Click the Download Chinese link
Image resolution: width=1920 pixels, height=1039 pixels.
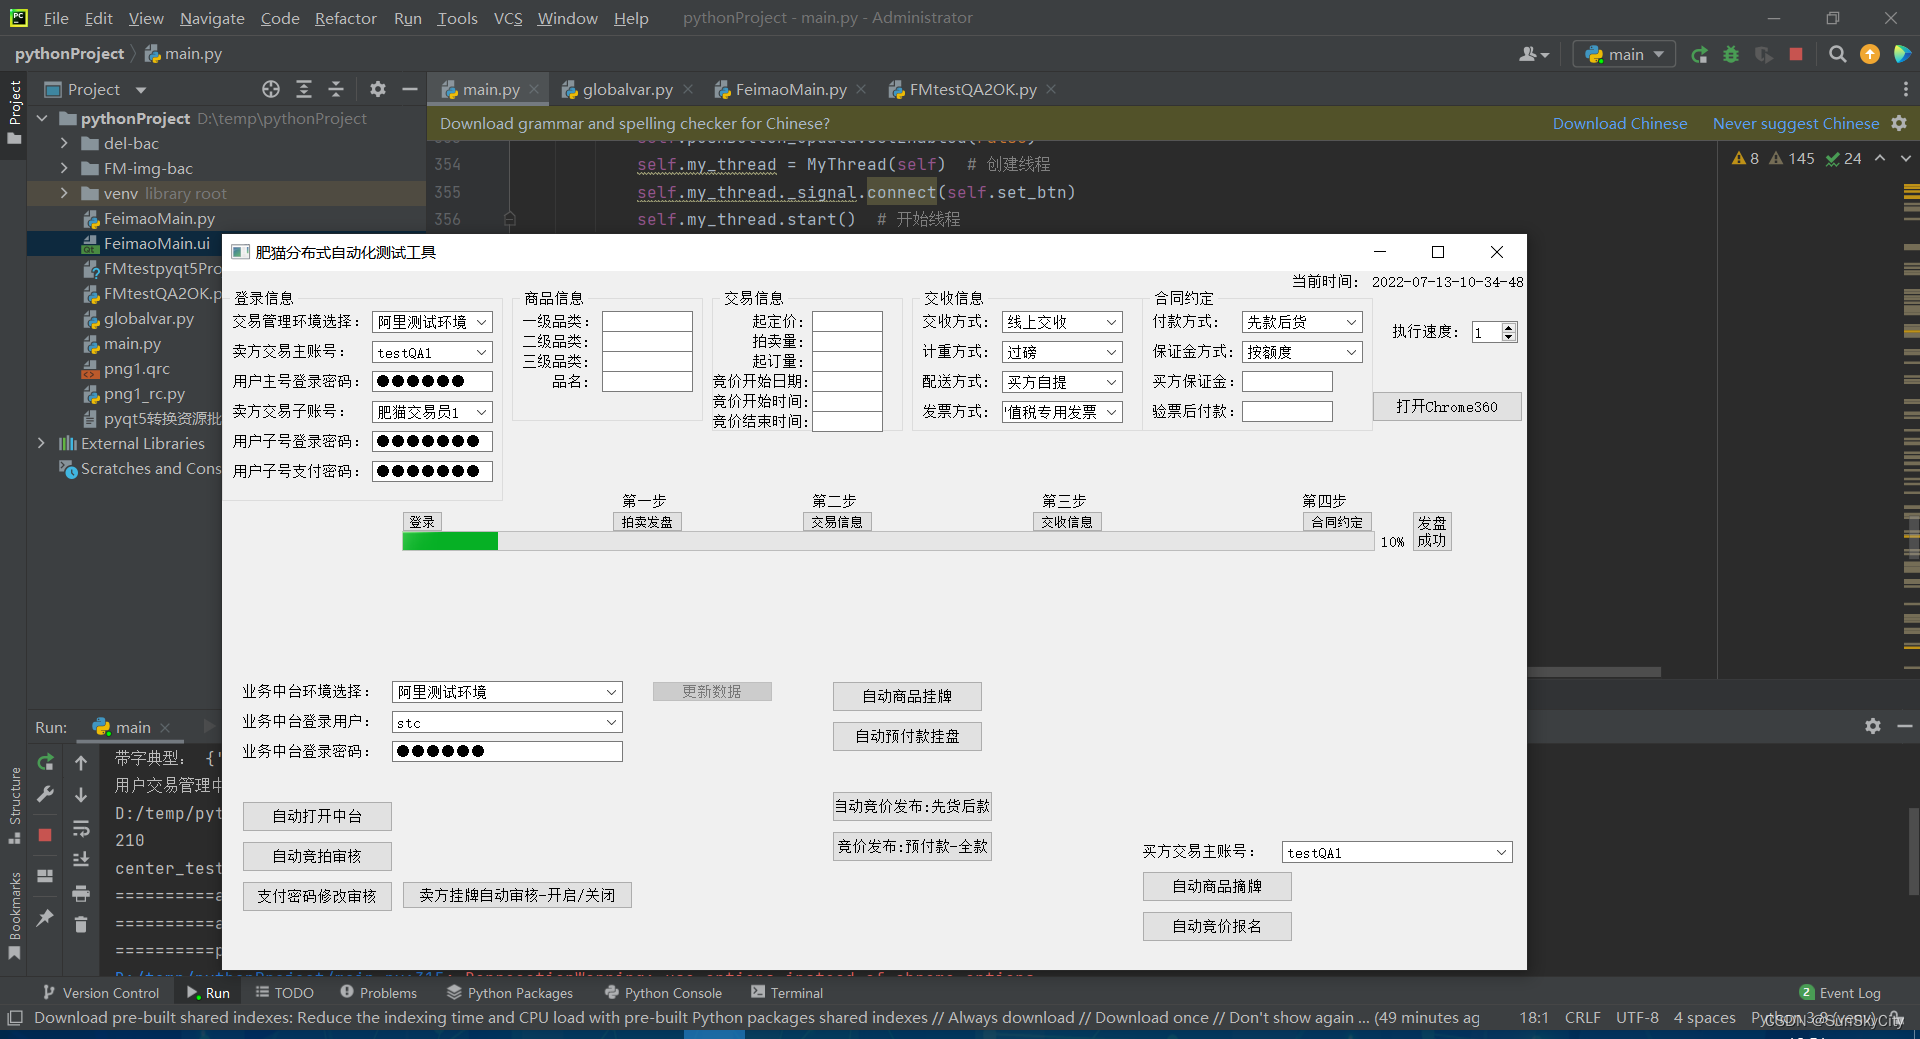pos(1620,123)
